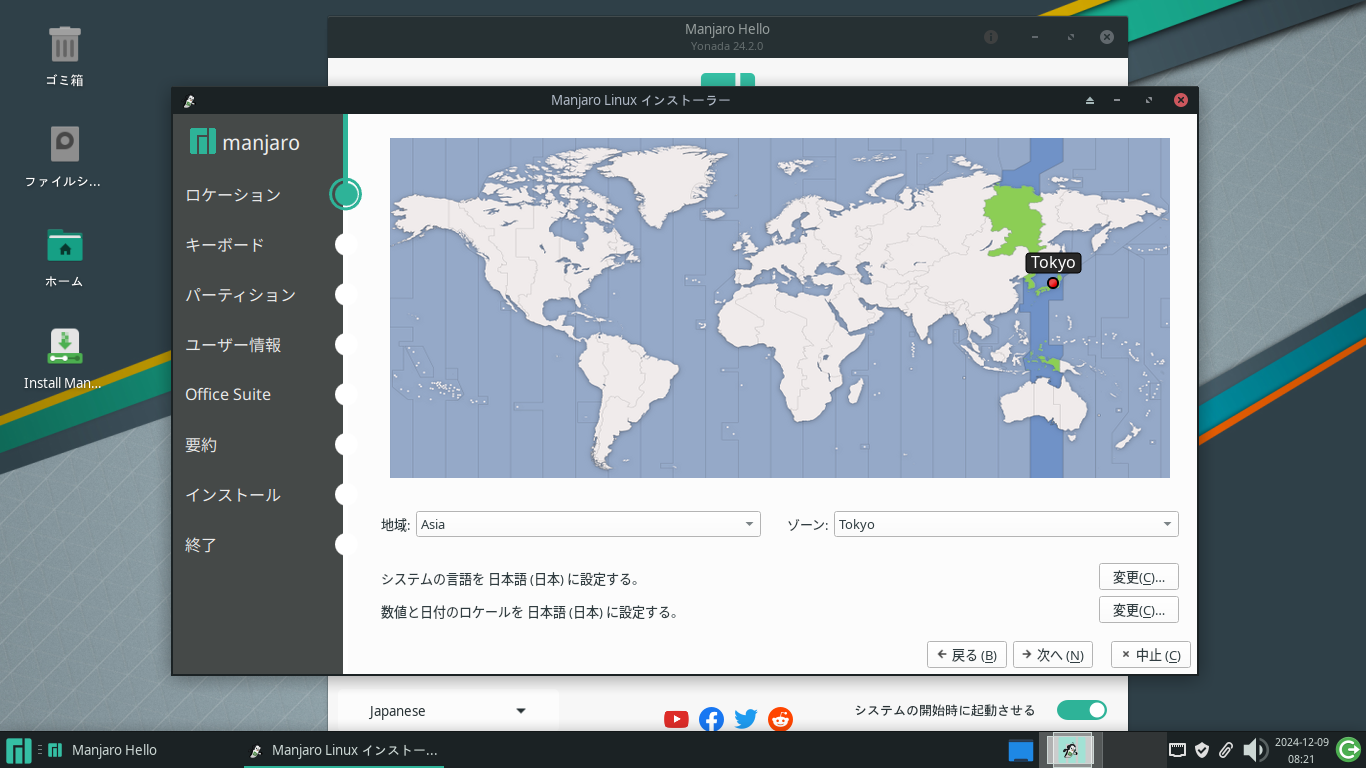Open the ゾーン zone dropdown showing Tokyo
The image size is (1366, 768).
[1006, 524]
